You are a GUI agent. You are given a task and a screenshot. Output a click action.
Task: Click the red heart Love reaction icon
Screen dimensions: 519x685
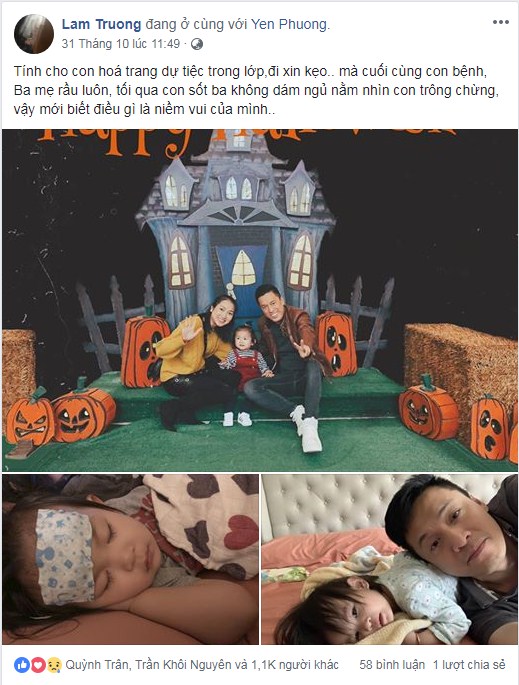click(38, 665)
